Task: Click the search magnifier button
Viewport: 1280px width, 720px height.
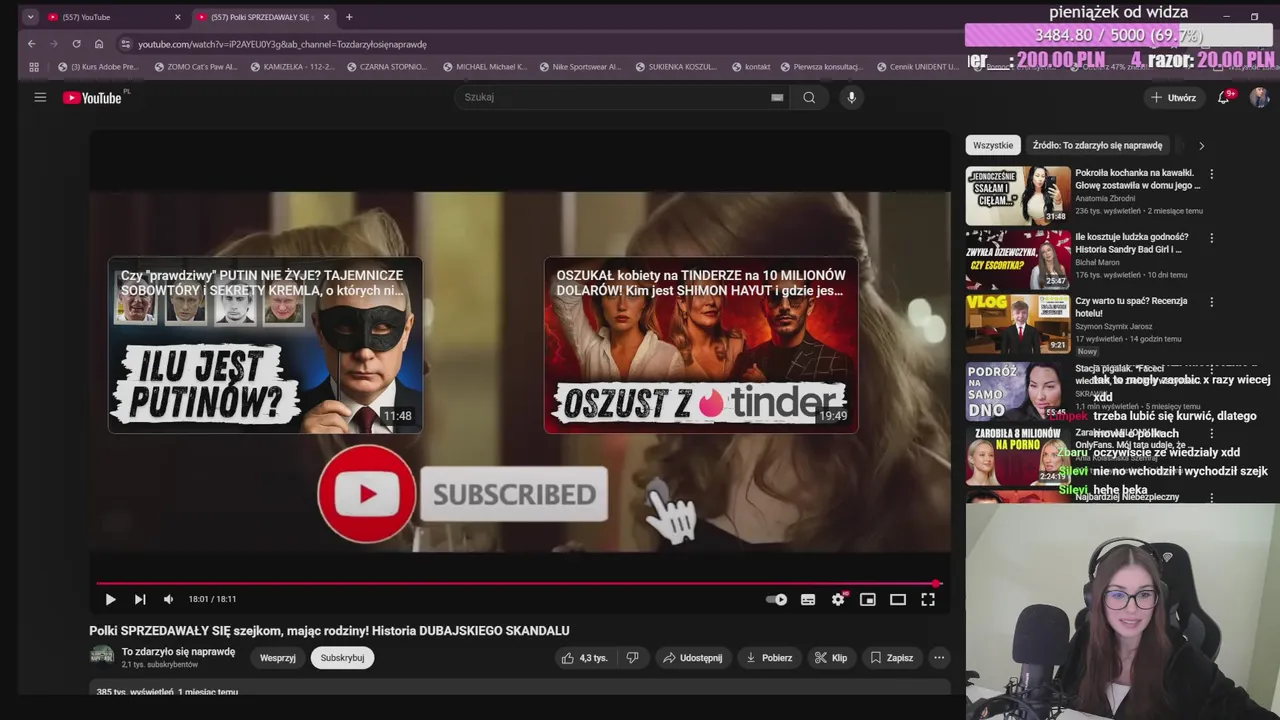Action: [809, 97]
